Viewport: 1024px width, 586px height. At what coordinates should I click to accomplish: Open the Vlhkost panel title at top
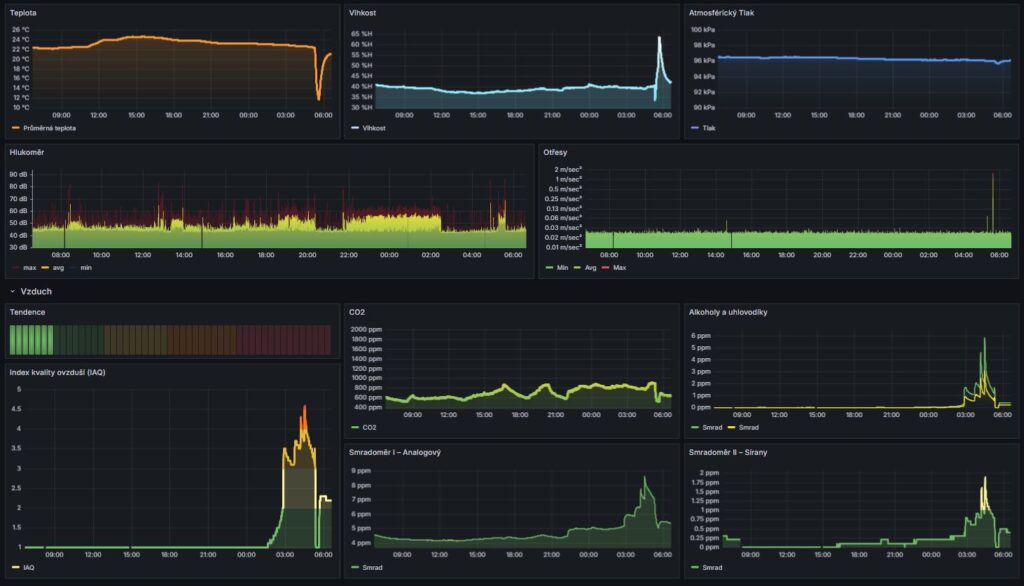362,13
